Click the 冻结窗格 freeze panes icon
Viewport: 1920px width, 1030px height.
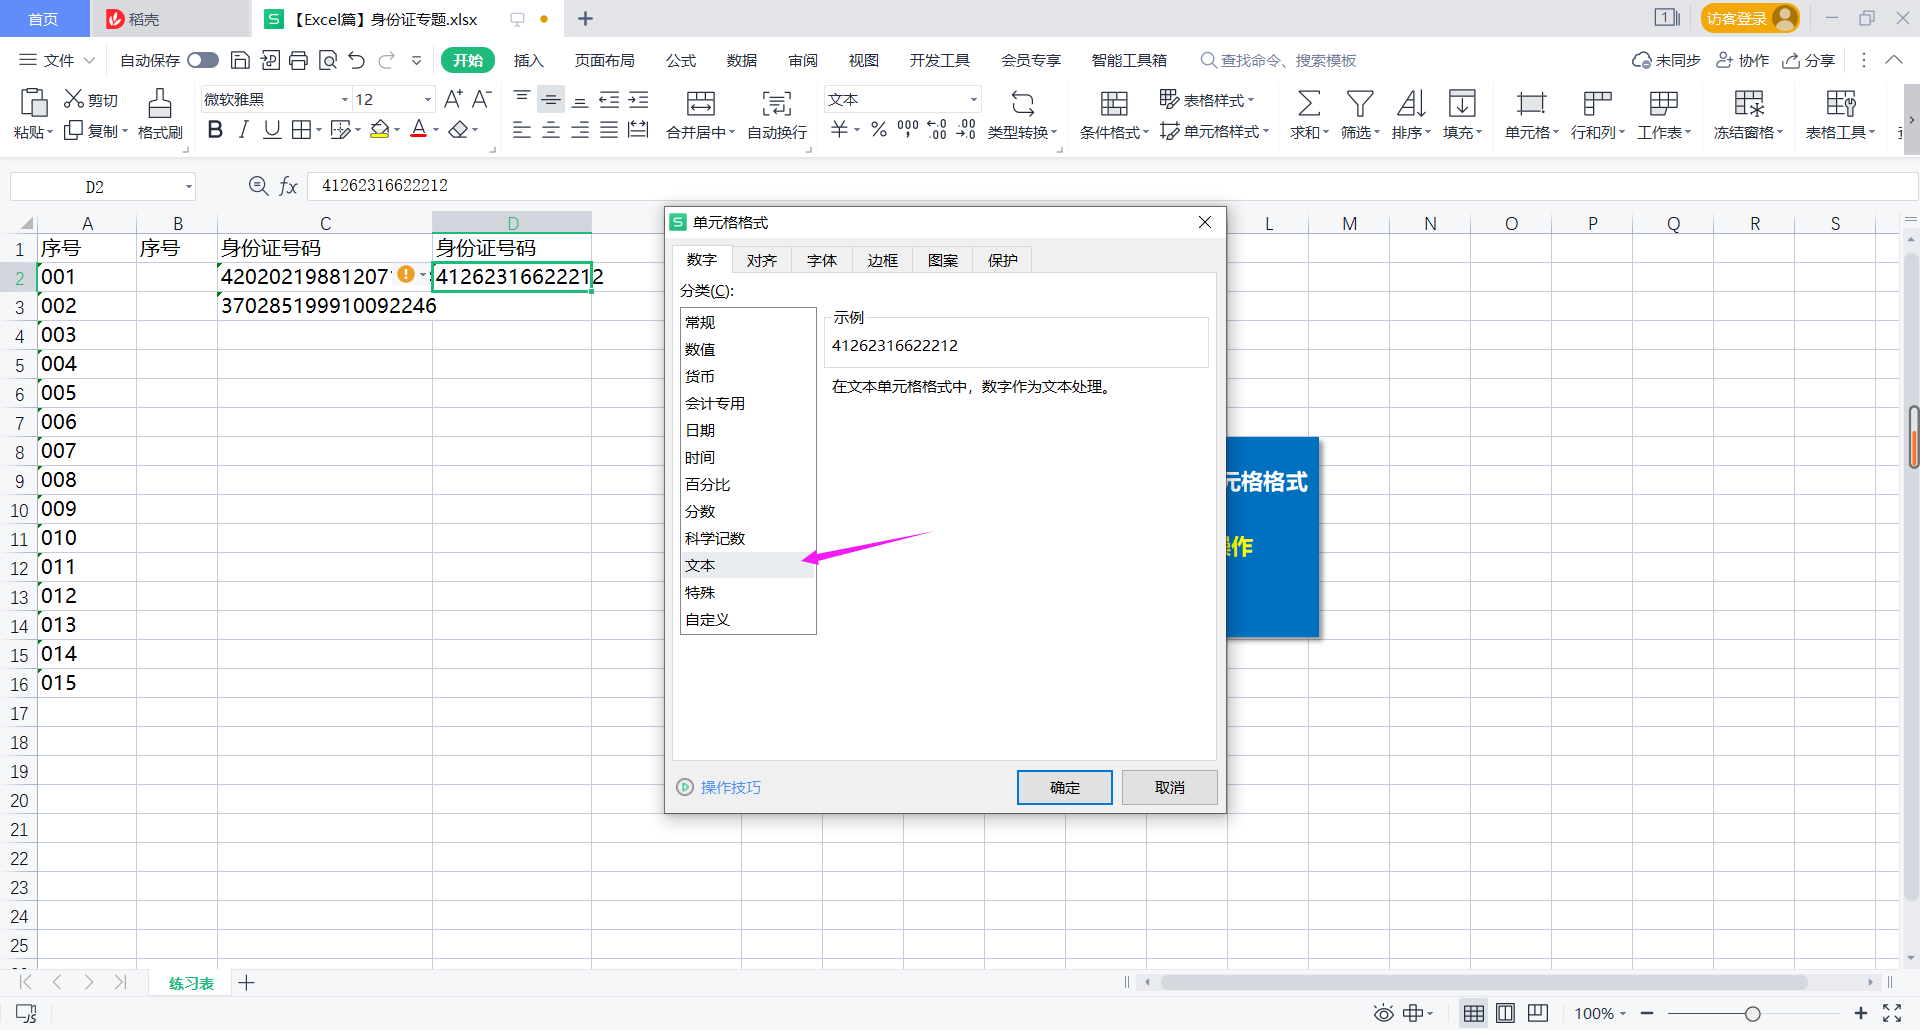point(1749,103)
